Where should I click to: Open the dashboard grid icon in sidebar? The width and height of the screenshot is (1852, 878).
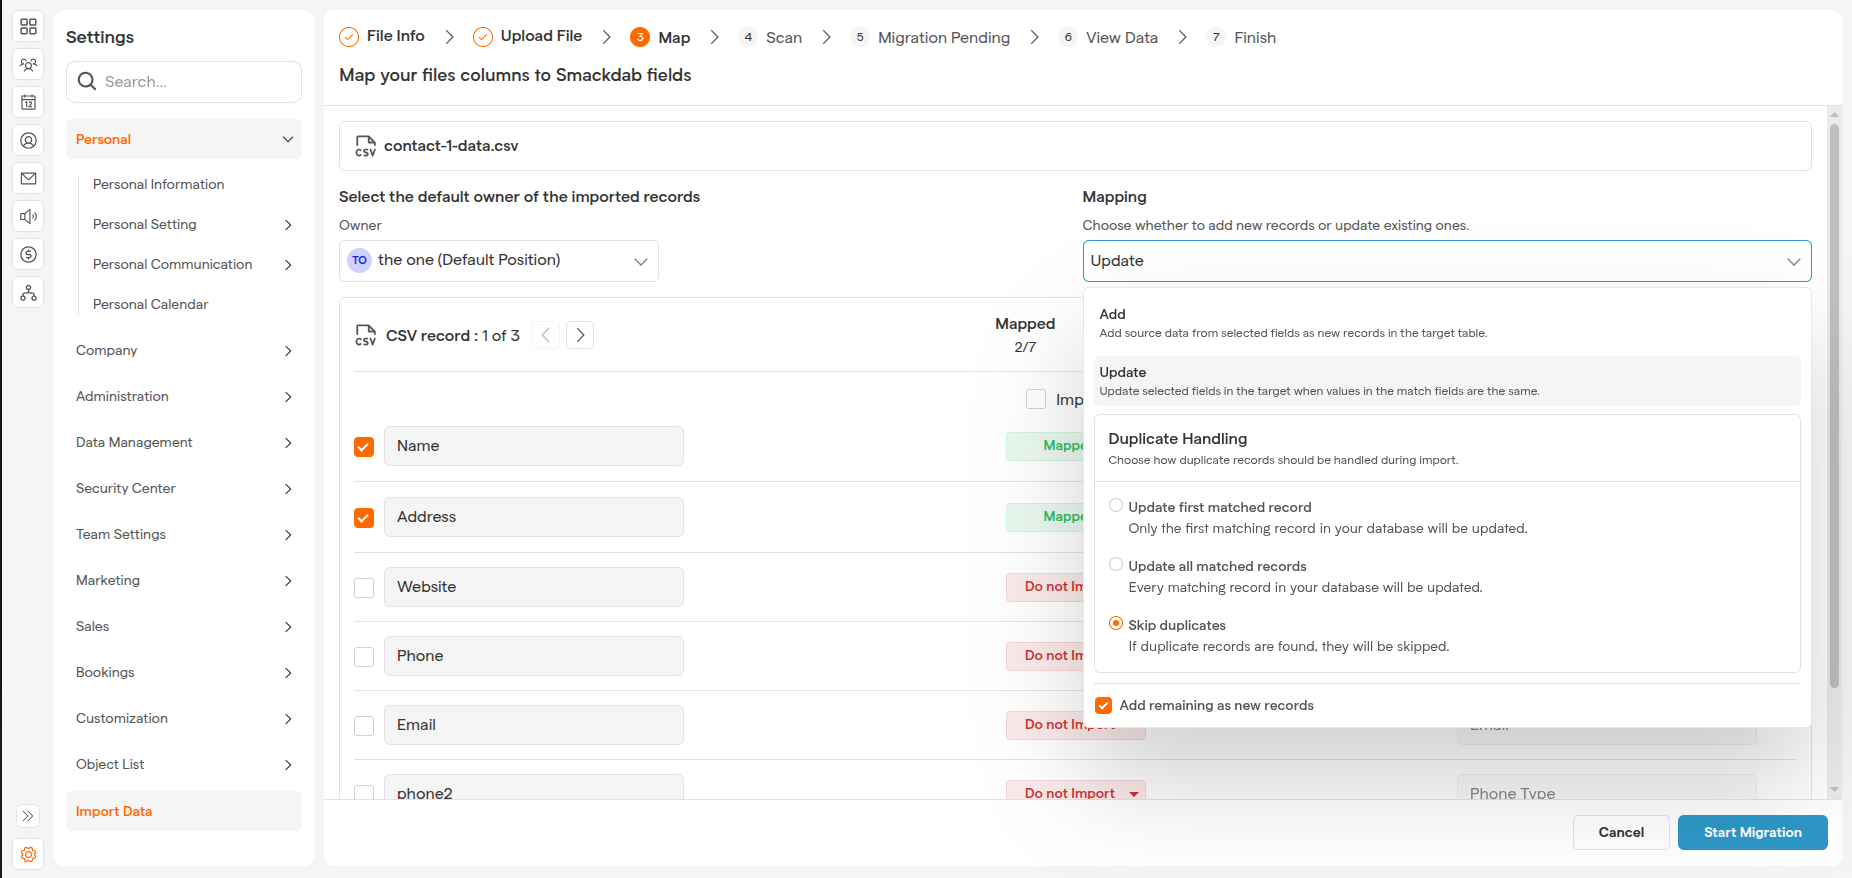(x=28, y=27)
